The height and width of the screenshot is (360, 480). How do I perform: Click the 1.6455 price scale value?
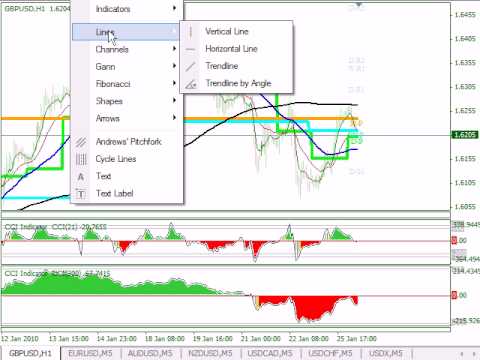(465, 15)
